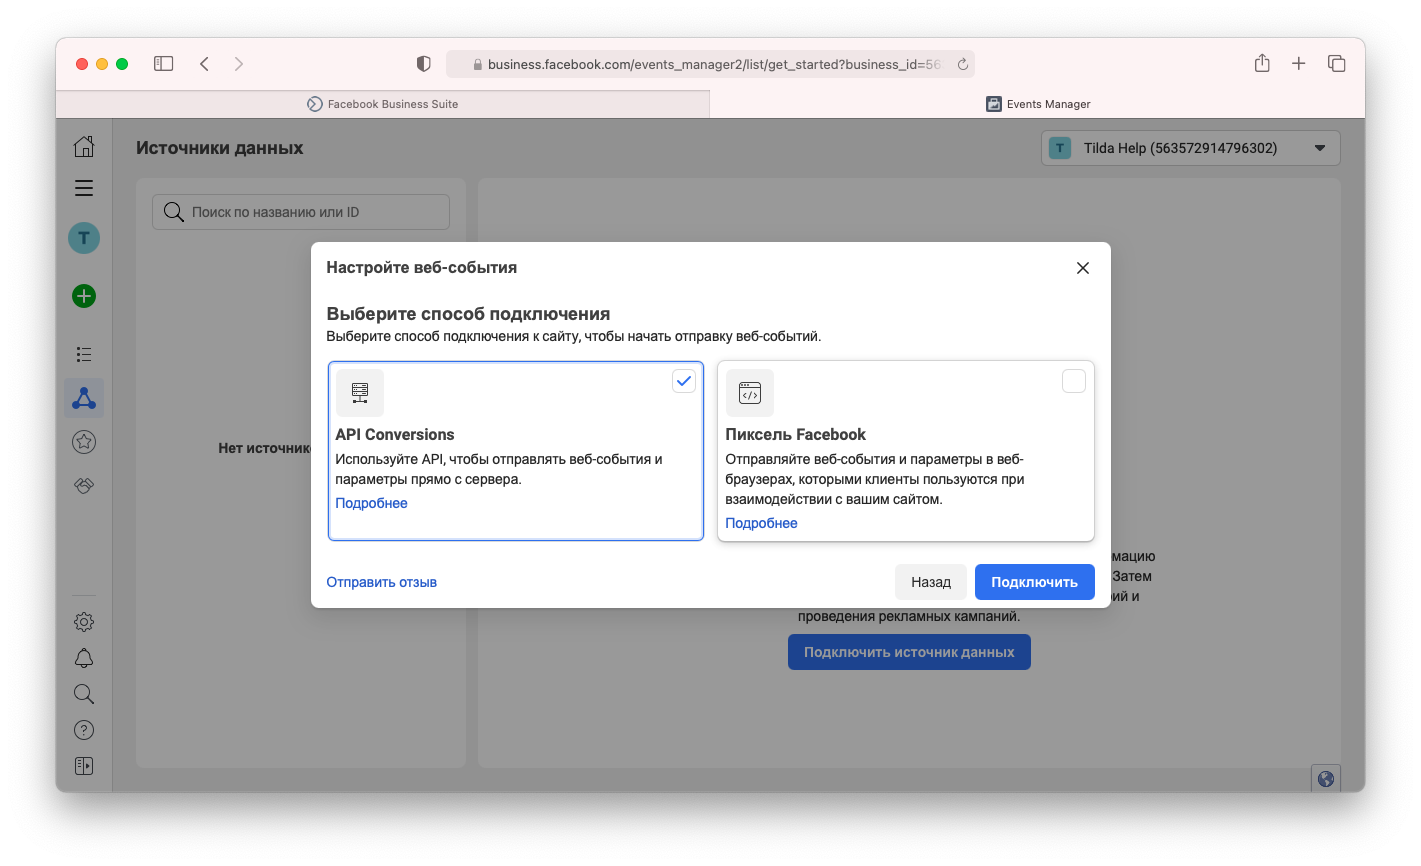Open the help question mark icon

84,730
